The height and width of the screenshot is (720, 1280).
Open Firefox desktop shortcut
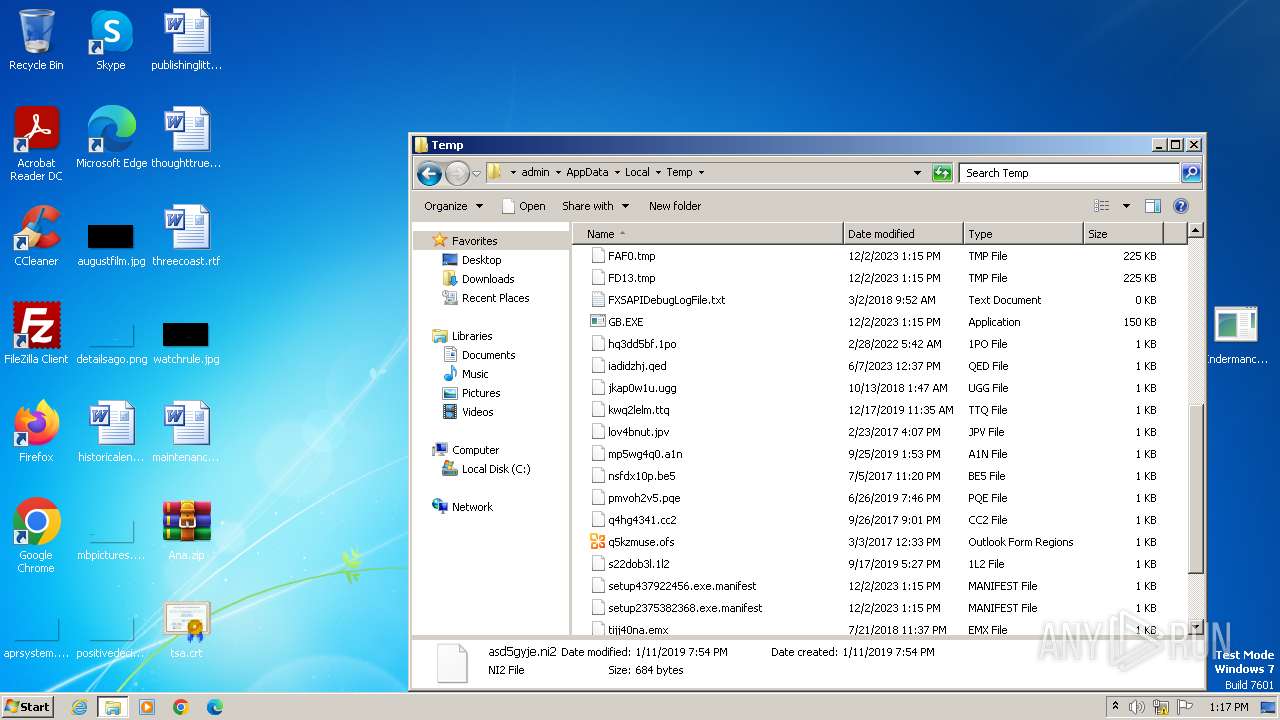(36, 432)
